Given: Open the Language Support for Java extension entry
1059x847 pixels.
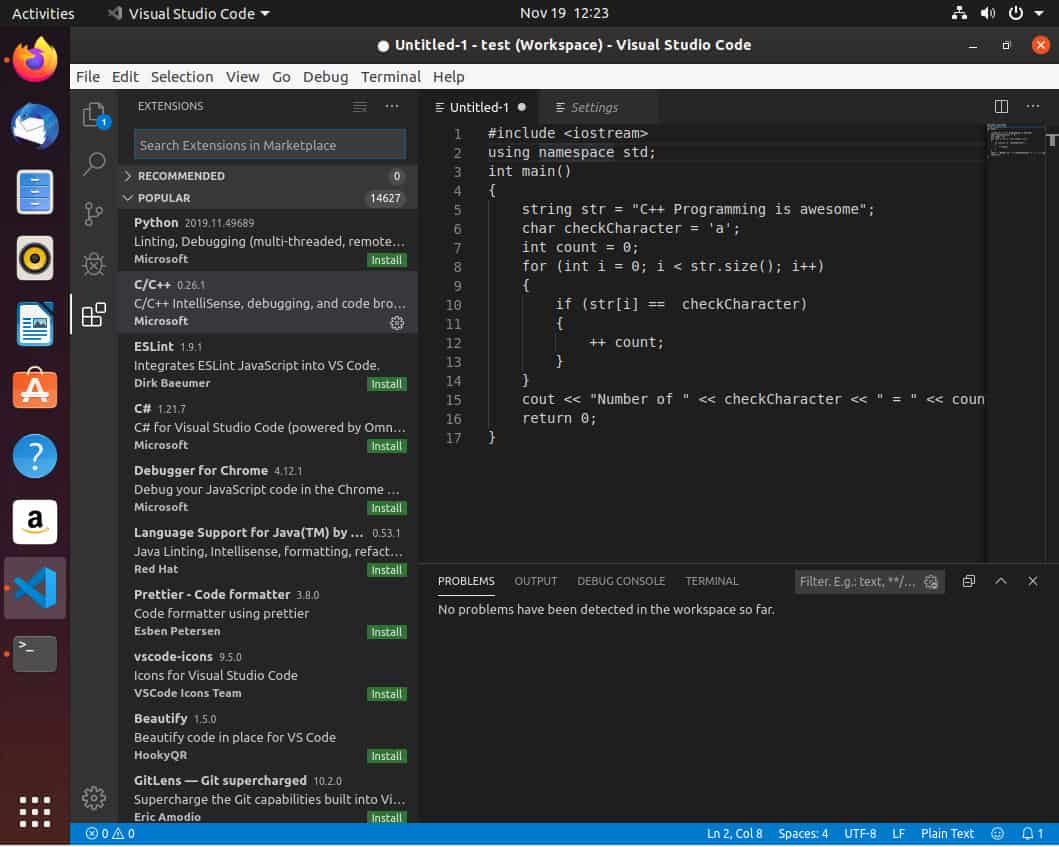Looking at the screenshot, I should click(268, 550).
